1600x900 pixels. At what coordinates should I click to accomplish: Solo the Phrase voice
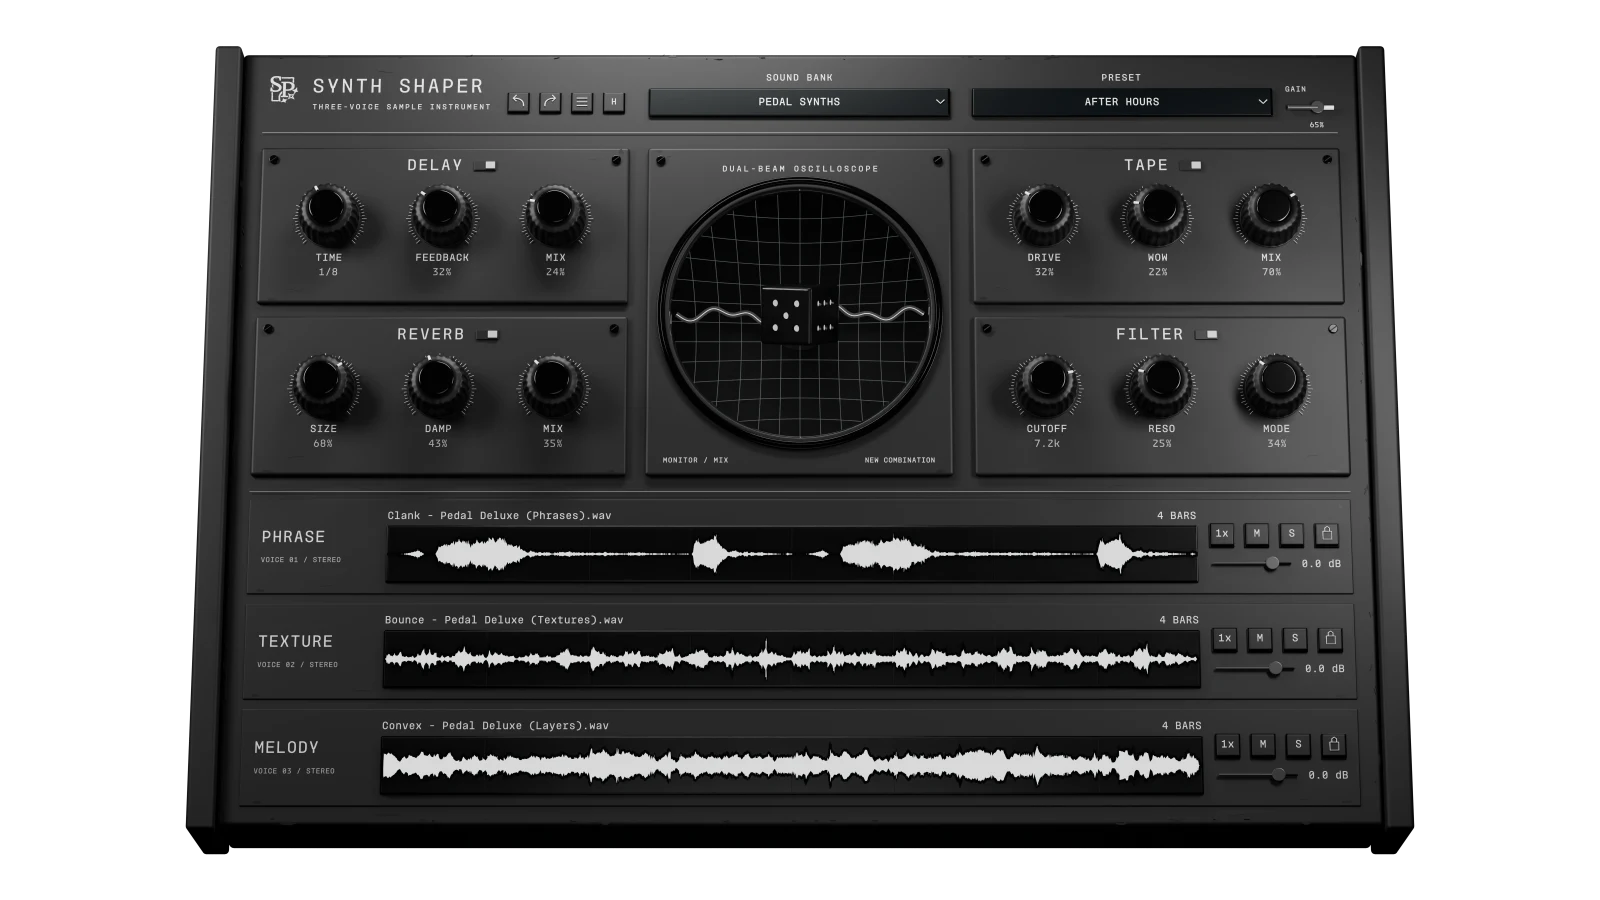point(1292,534)
